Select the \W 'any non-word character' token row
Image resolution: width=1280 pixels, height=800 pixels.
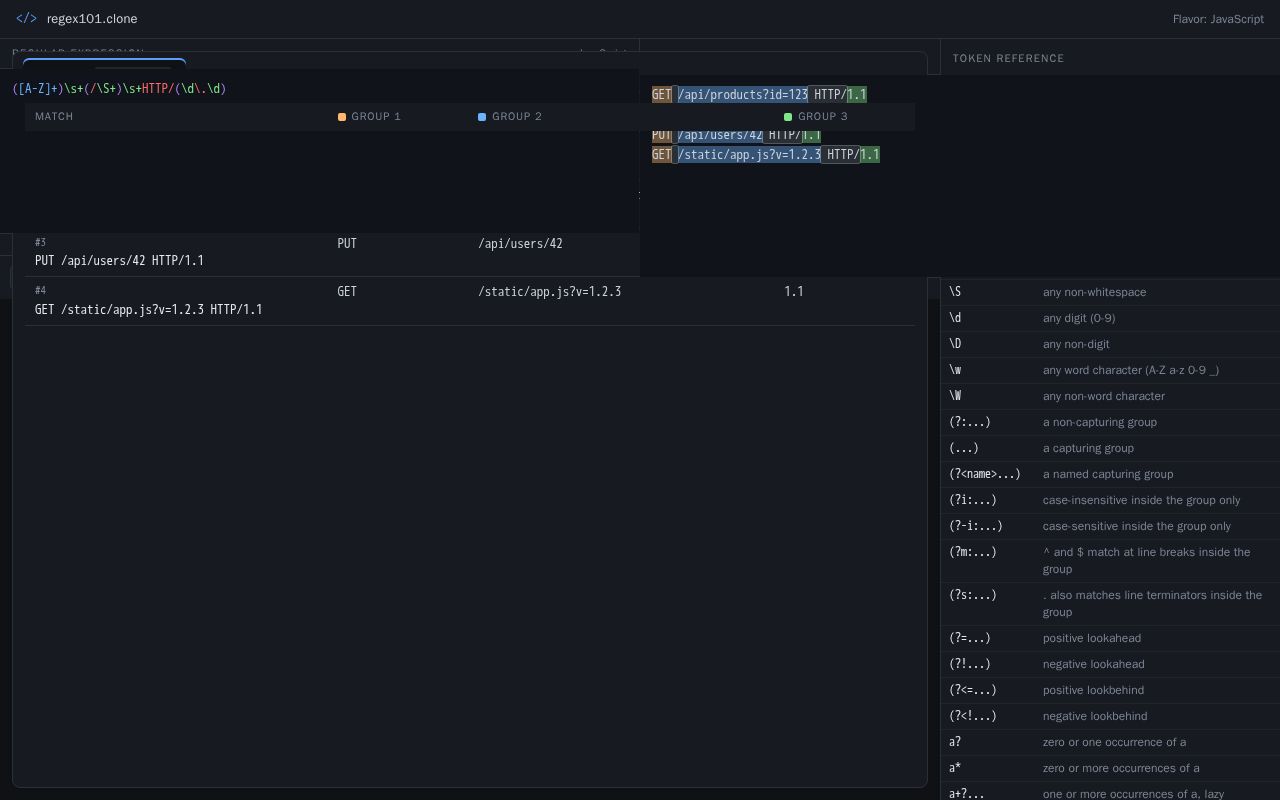tap(1110, 396)
